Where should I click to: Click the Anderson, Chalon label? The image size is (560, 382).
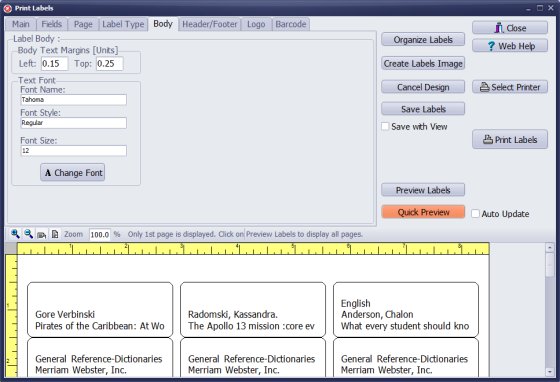[406, 310]
